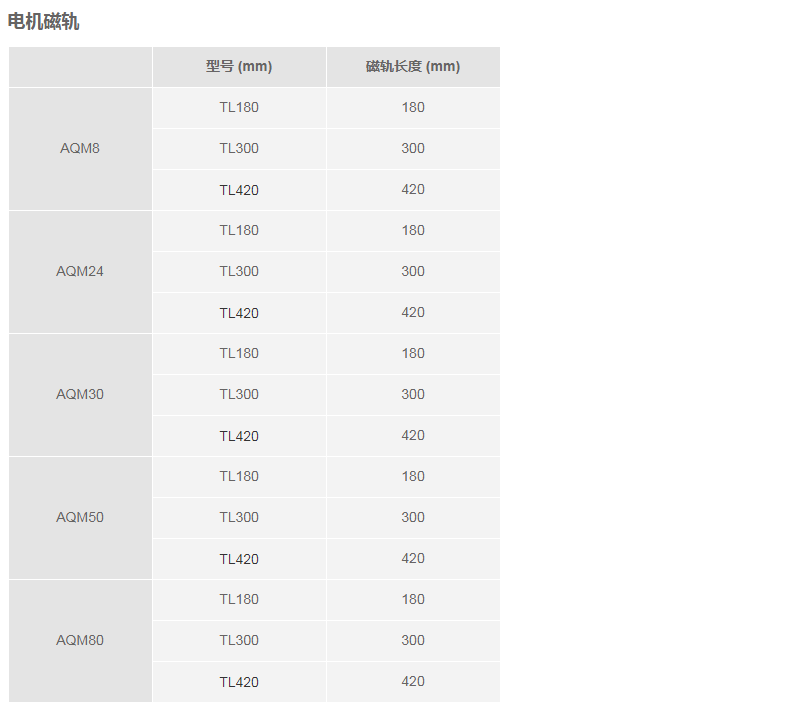Select the AQM24 series cell
The width and height of the screenshot is (805, 723).
(x=80, y=272)
